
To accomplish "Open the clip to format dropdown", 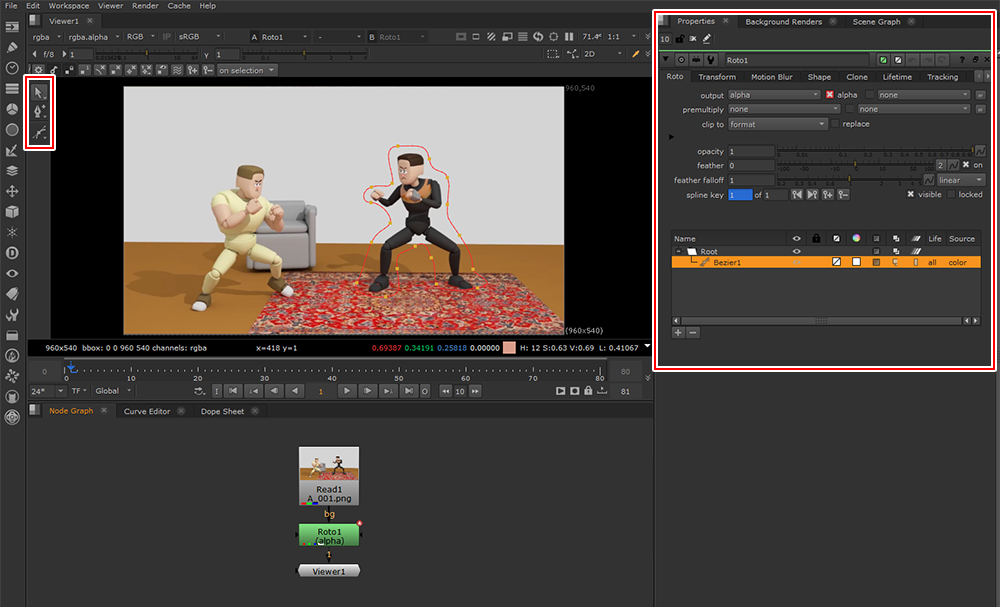I will coord(777,124).
